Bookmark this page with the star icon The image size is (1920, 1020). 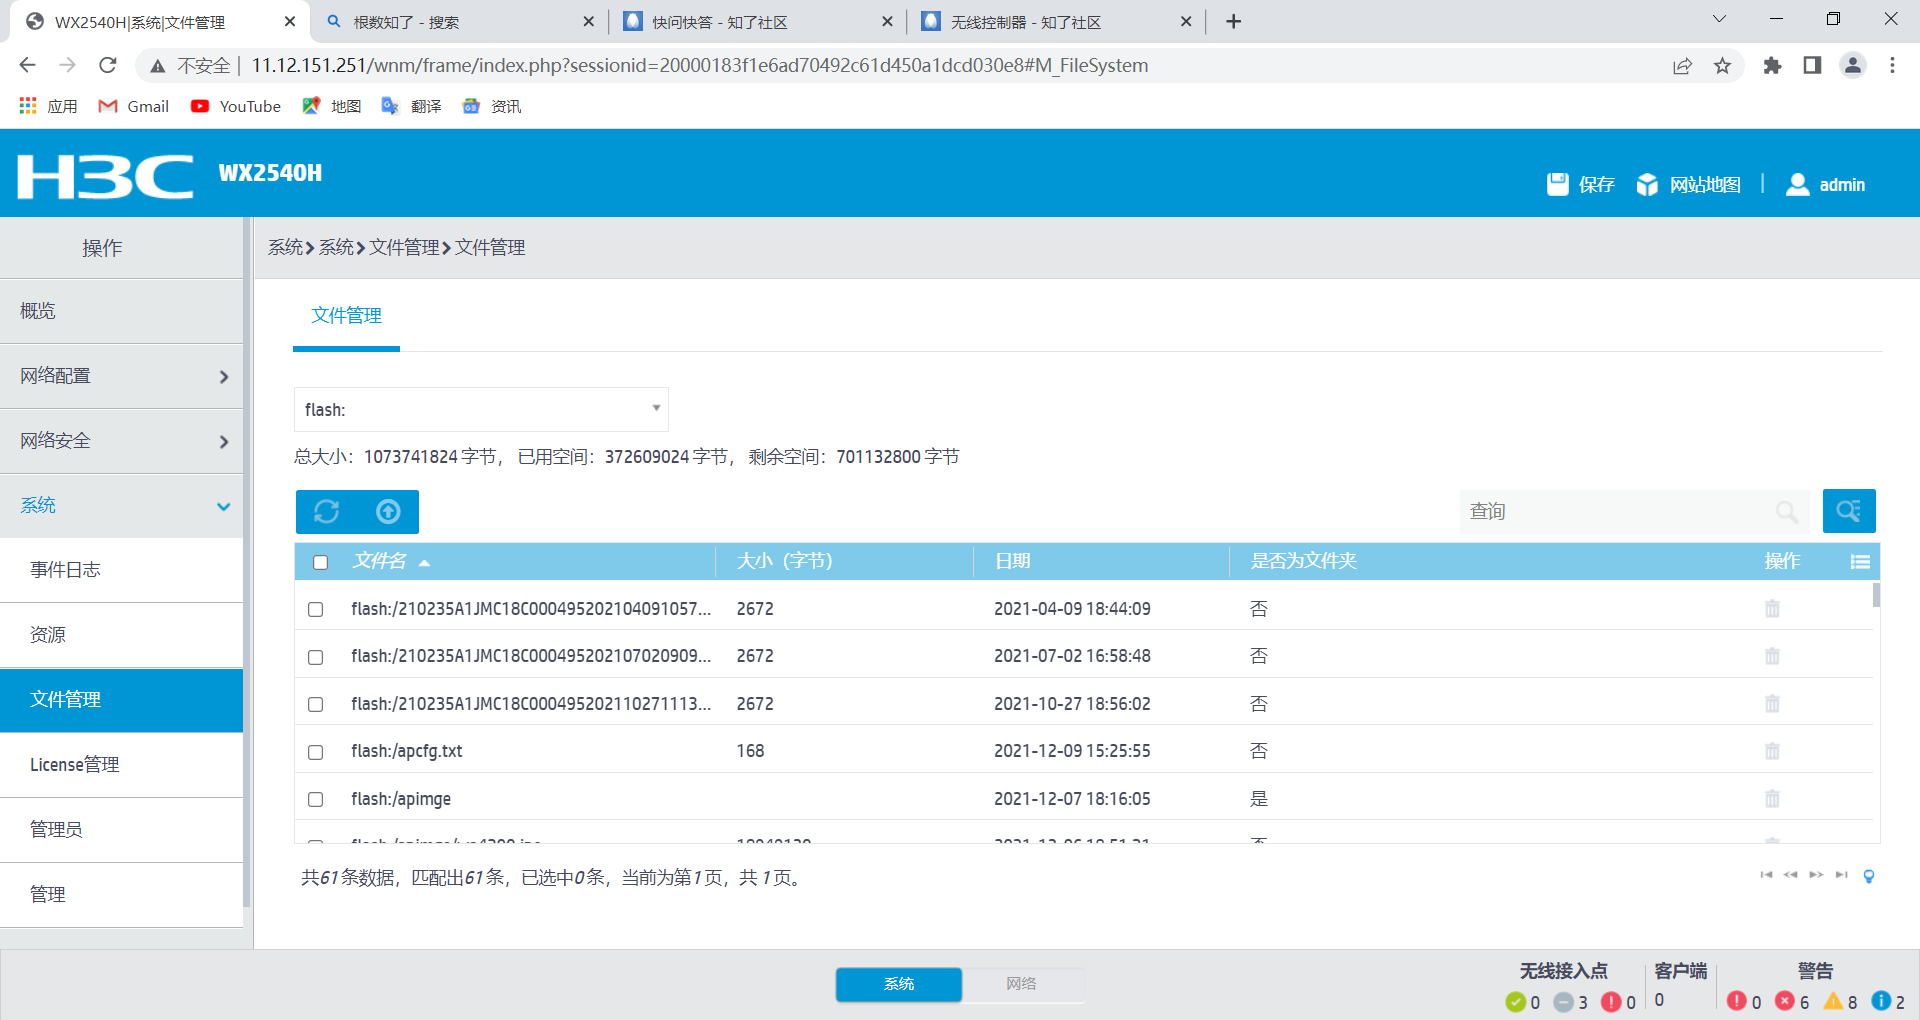click(x=1722, y=66)
